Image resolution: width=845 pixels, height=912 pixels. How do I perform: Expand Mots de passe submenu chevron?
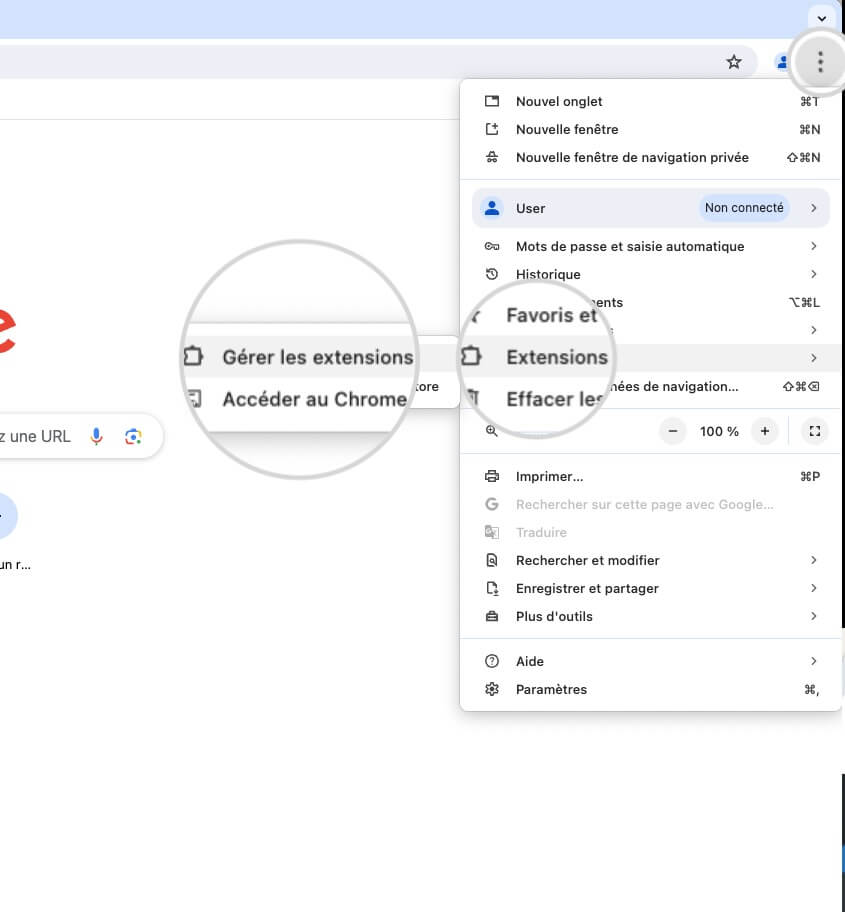[x=814, y=246]
